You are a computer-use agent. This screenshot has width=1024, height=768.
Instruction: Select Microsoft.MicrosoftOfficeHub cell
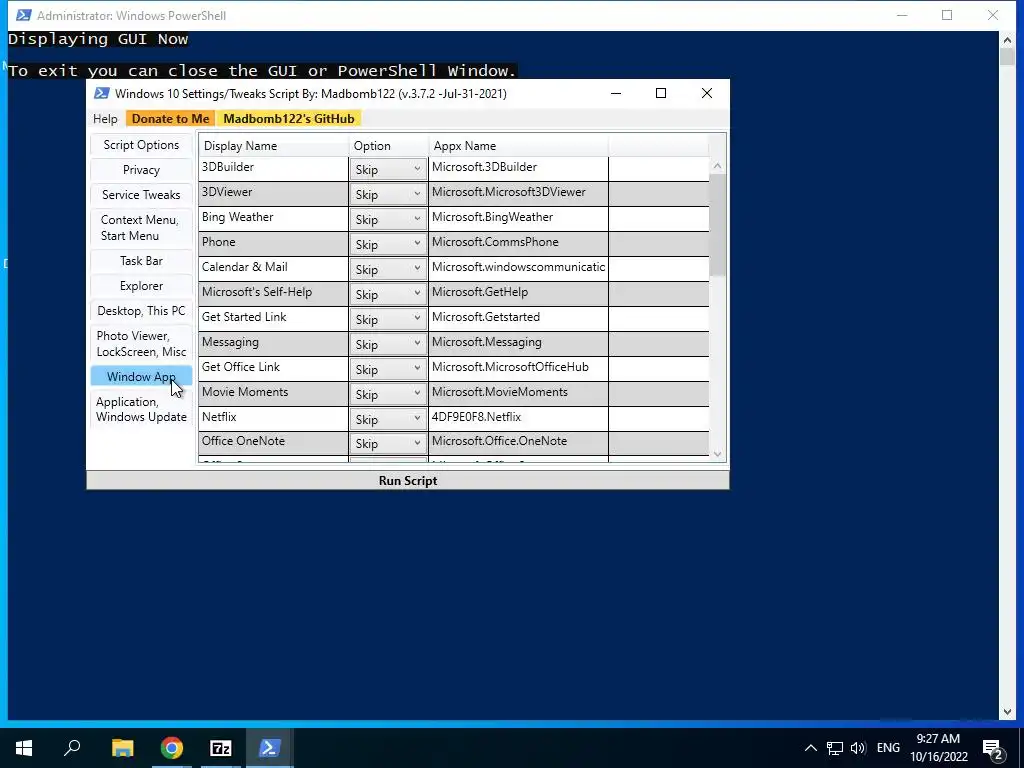tap(518, 368)
